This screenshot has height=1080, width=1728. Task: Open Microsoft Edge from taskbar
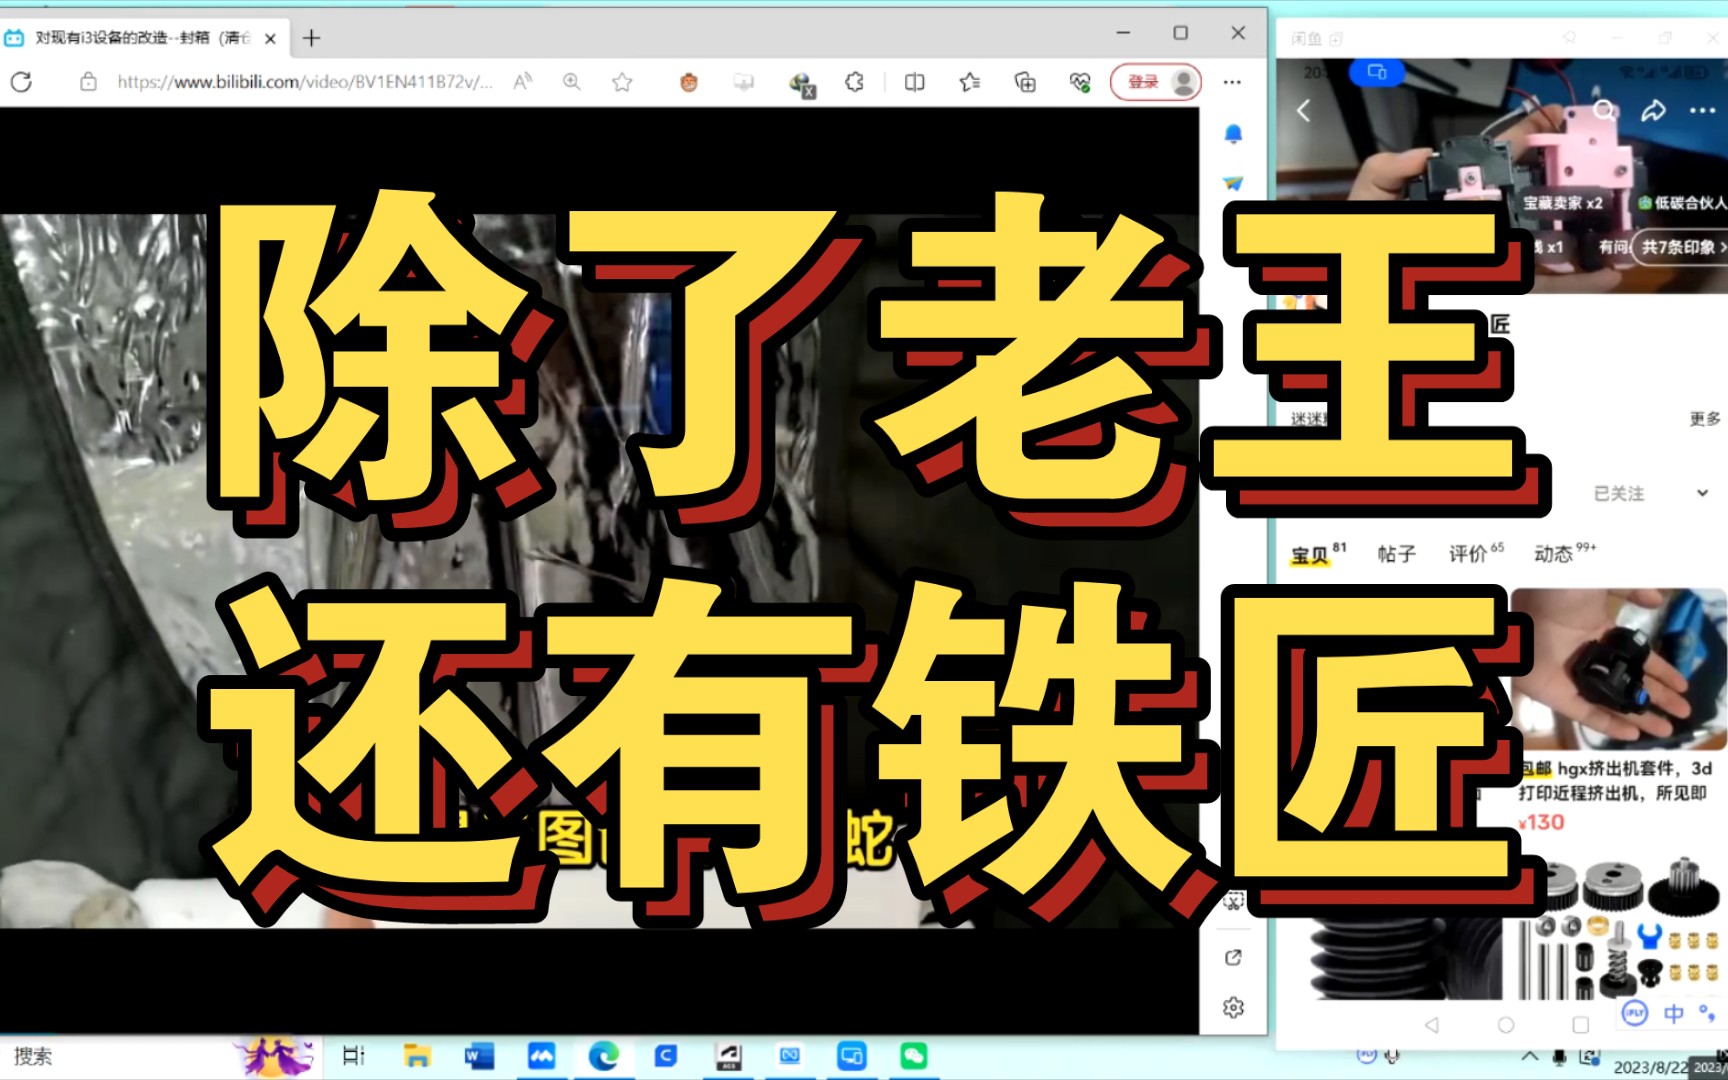(x=603, y=1056)
